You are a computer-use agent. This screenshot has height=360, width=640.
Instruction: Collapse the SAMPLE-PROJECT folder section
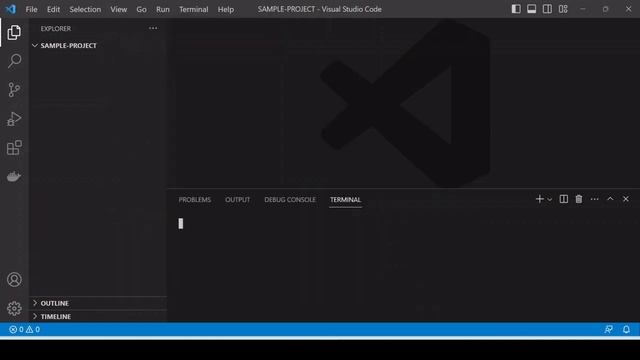[98, 45]
